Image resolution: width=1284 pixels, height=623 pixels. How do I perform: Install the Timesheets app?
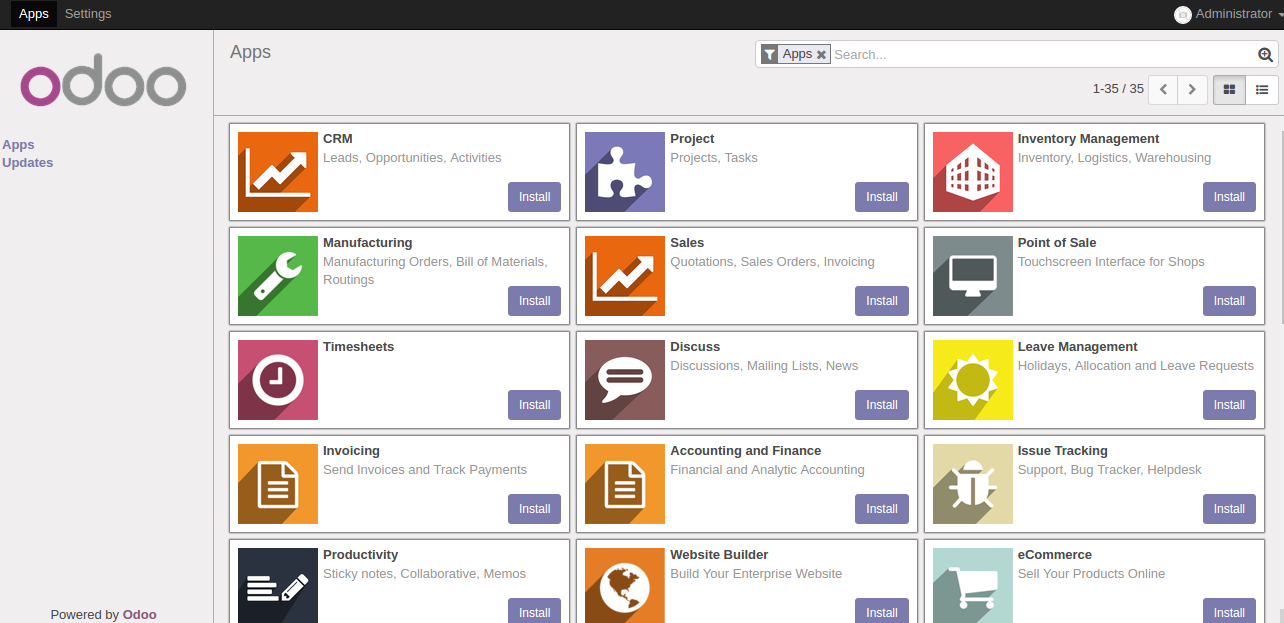tap(534, 405)
